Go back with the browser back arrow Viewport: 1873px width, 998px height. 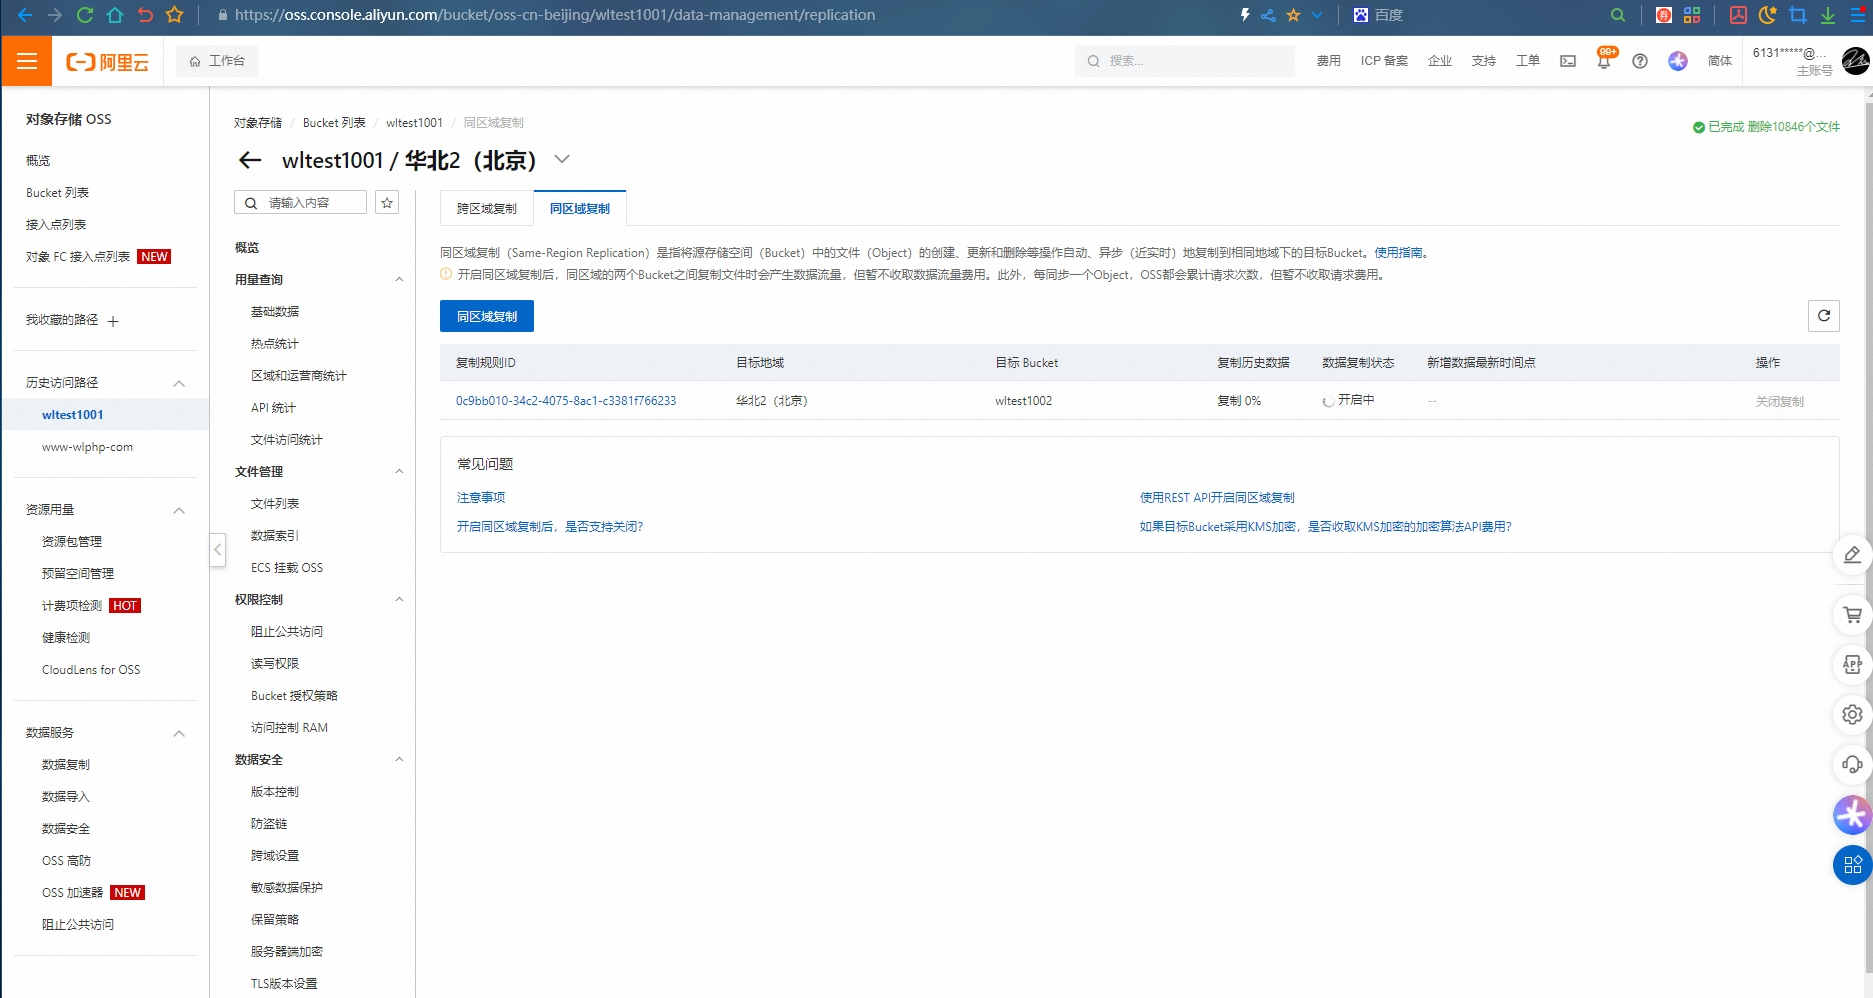click(x=25, y=15)
